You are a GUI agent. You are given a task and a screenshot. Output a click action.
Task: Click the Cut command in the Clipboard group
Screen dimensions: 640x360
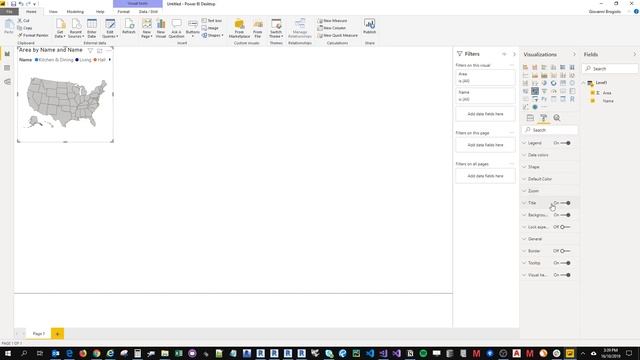pos(24,20)
